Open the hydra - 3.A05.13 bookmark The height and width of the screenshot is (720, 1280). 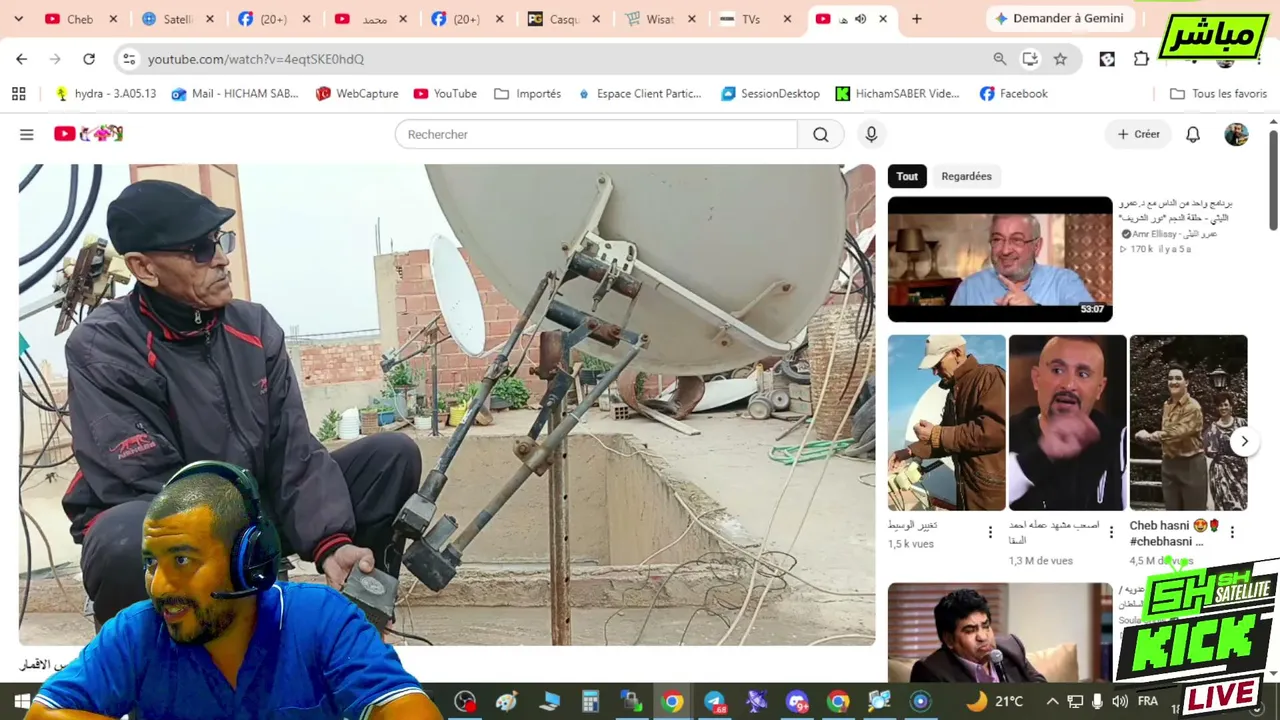(x=105, y=94)
